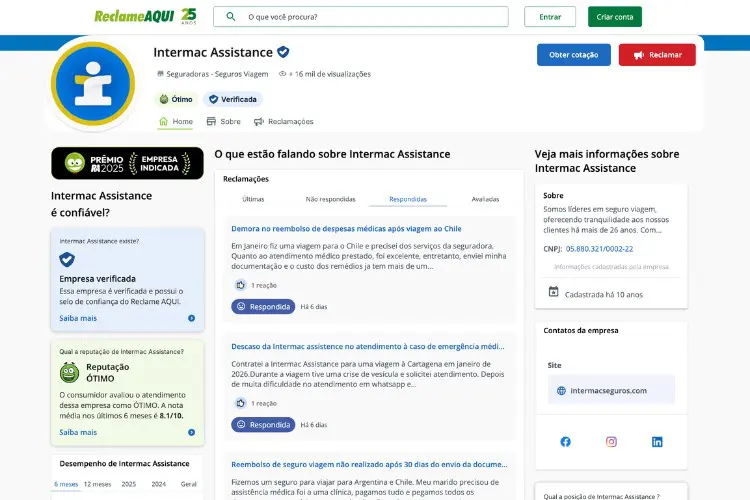The height and width of the screenshot is (500, 750).
Task: Click the Entrar button
Action: pos(550,17)
